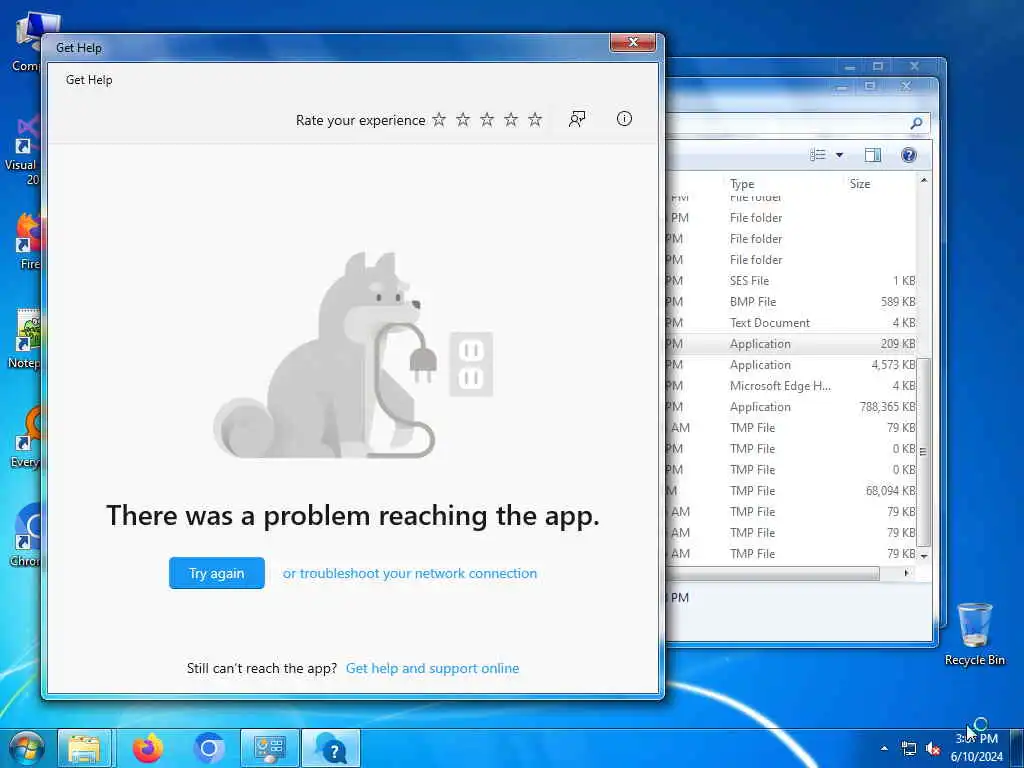The width and height of the screenshot is (1024, 768).
Task: Select the Notepad++ desktop shortcut
Action: click(26, 340)
